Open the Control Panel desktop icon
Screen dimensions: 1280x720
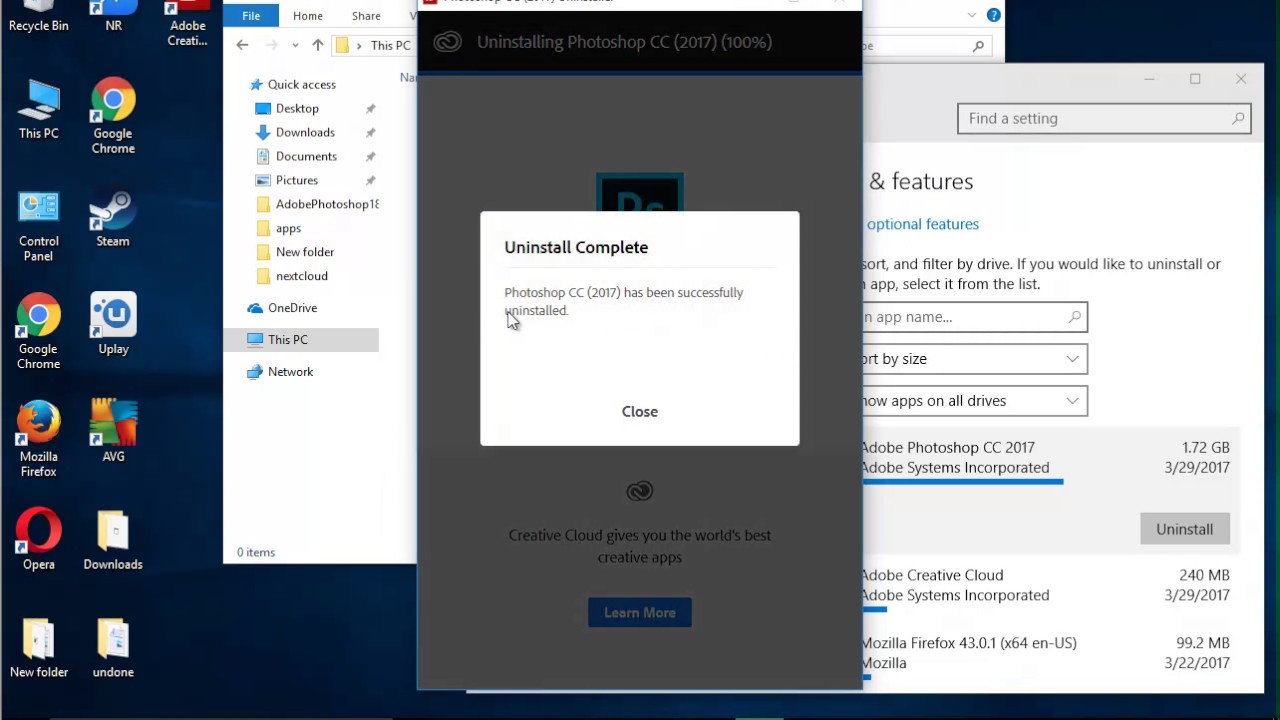click(x=39, y=224)
